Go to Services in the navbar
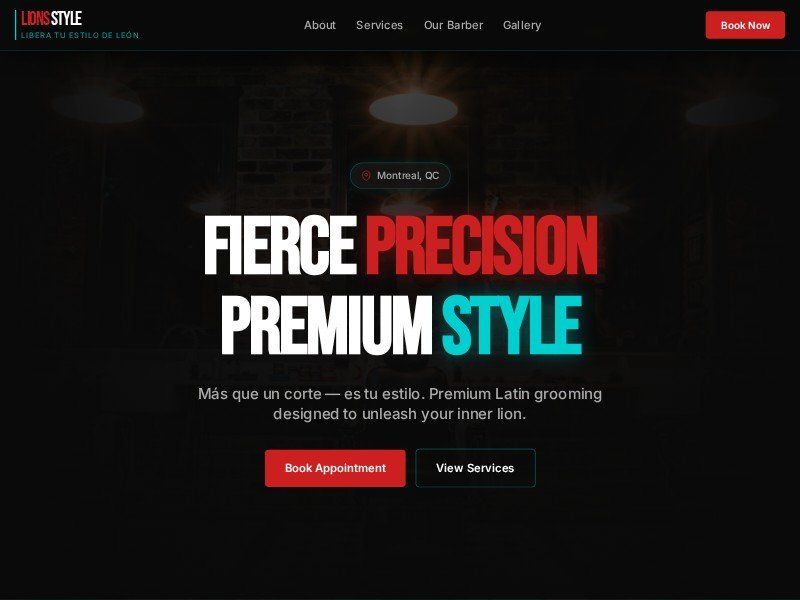 click(x=380, y=25)
